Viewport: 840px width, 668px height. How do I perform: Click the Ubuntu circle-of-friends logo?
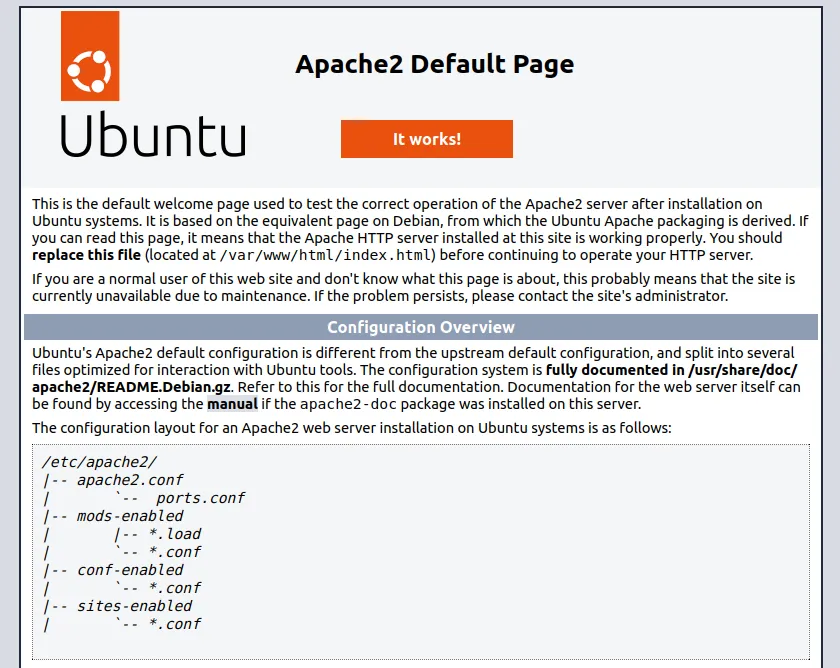pyautogui.click(x=91, y=57)
